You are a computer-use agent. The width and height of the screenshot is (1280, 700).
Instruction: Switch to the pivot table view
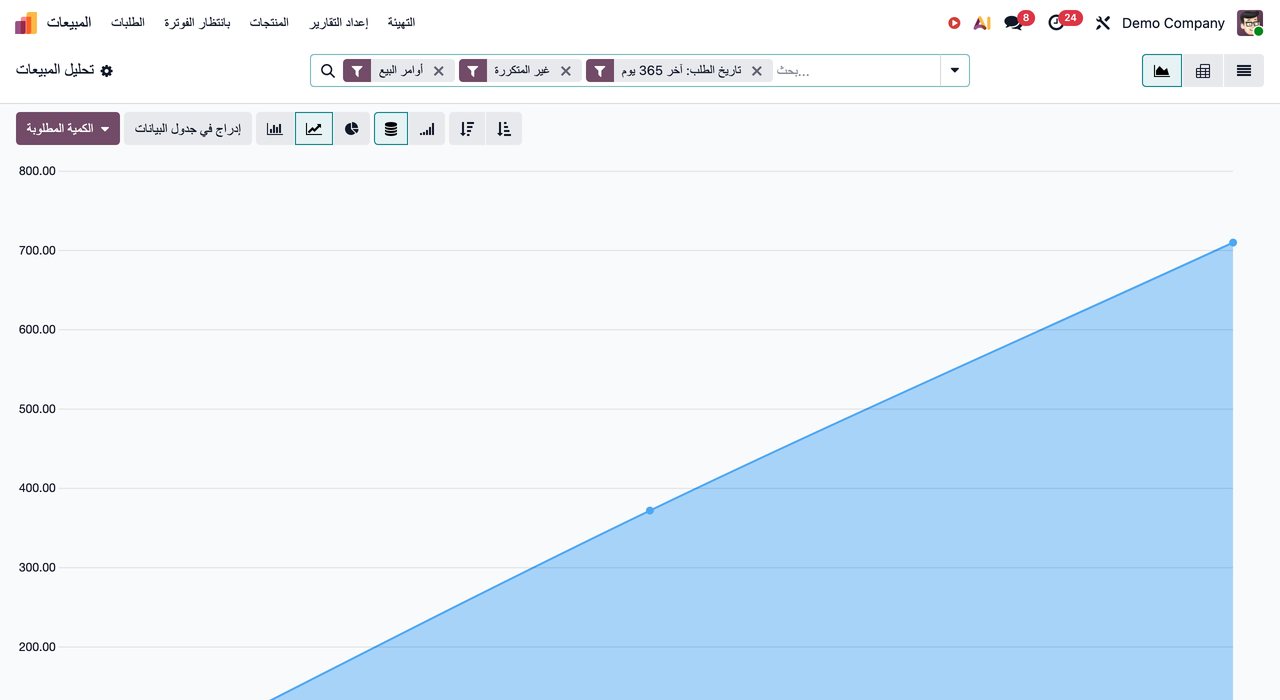coord(1203,71)
